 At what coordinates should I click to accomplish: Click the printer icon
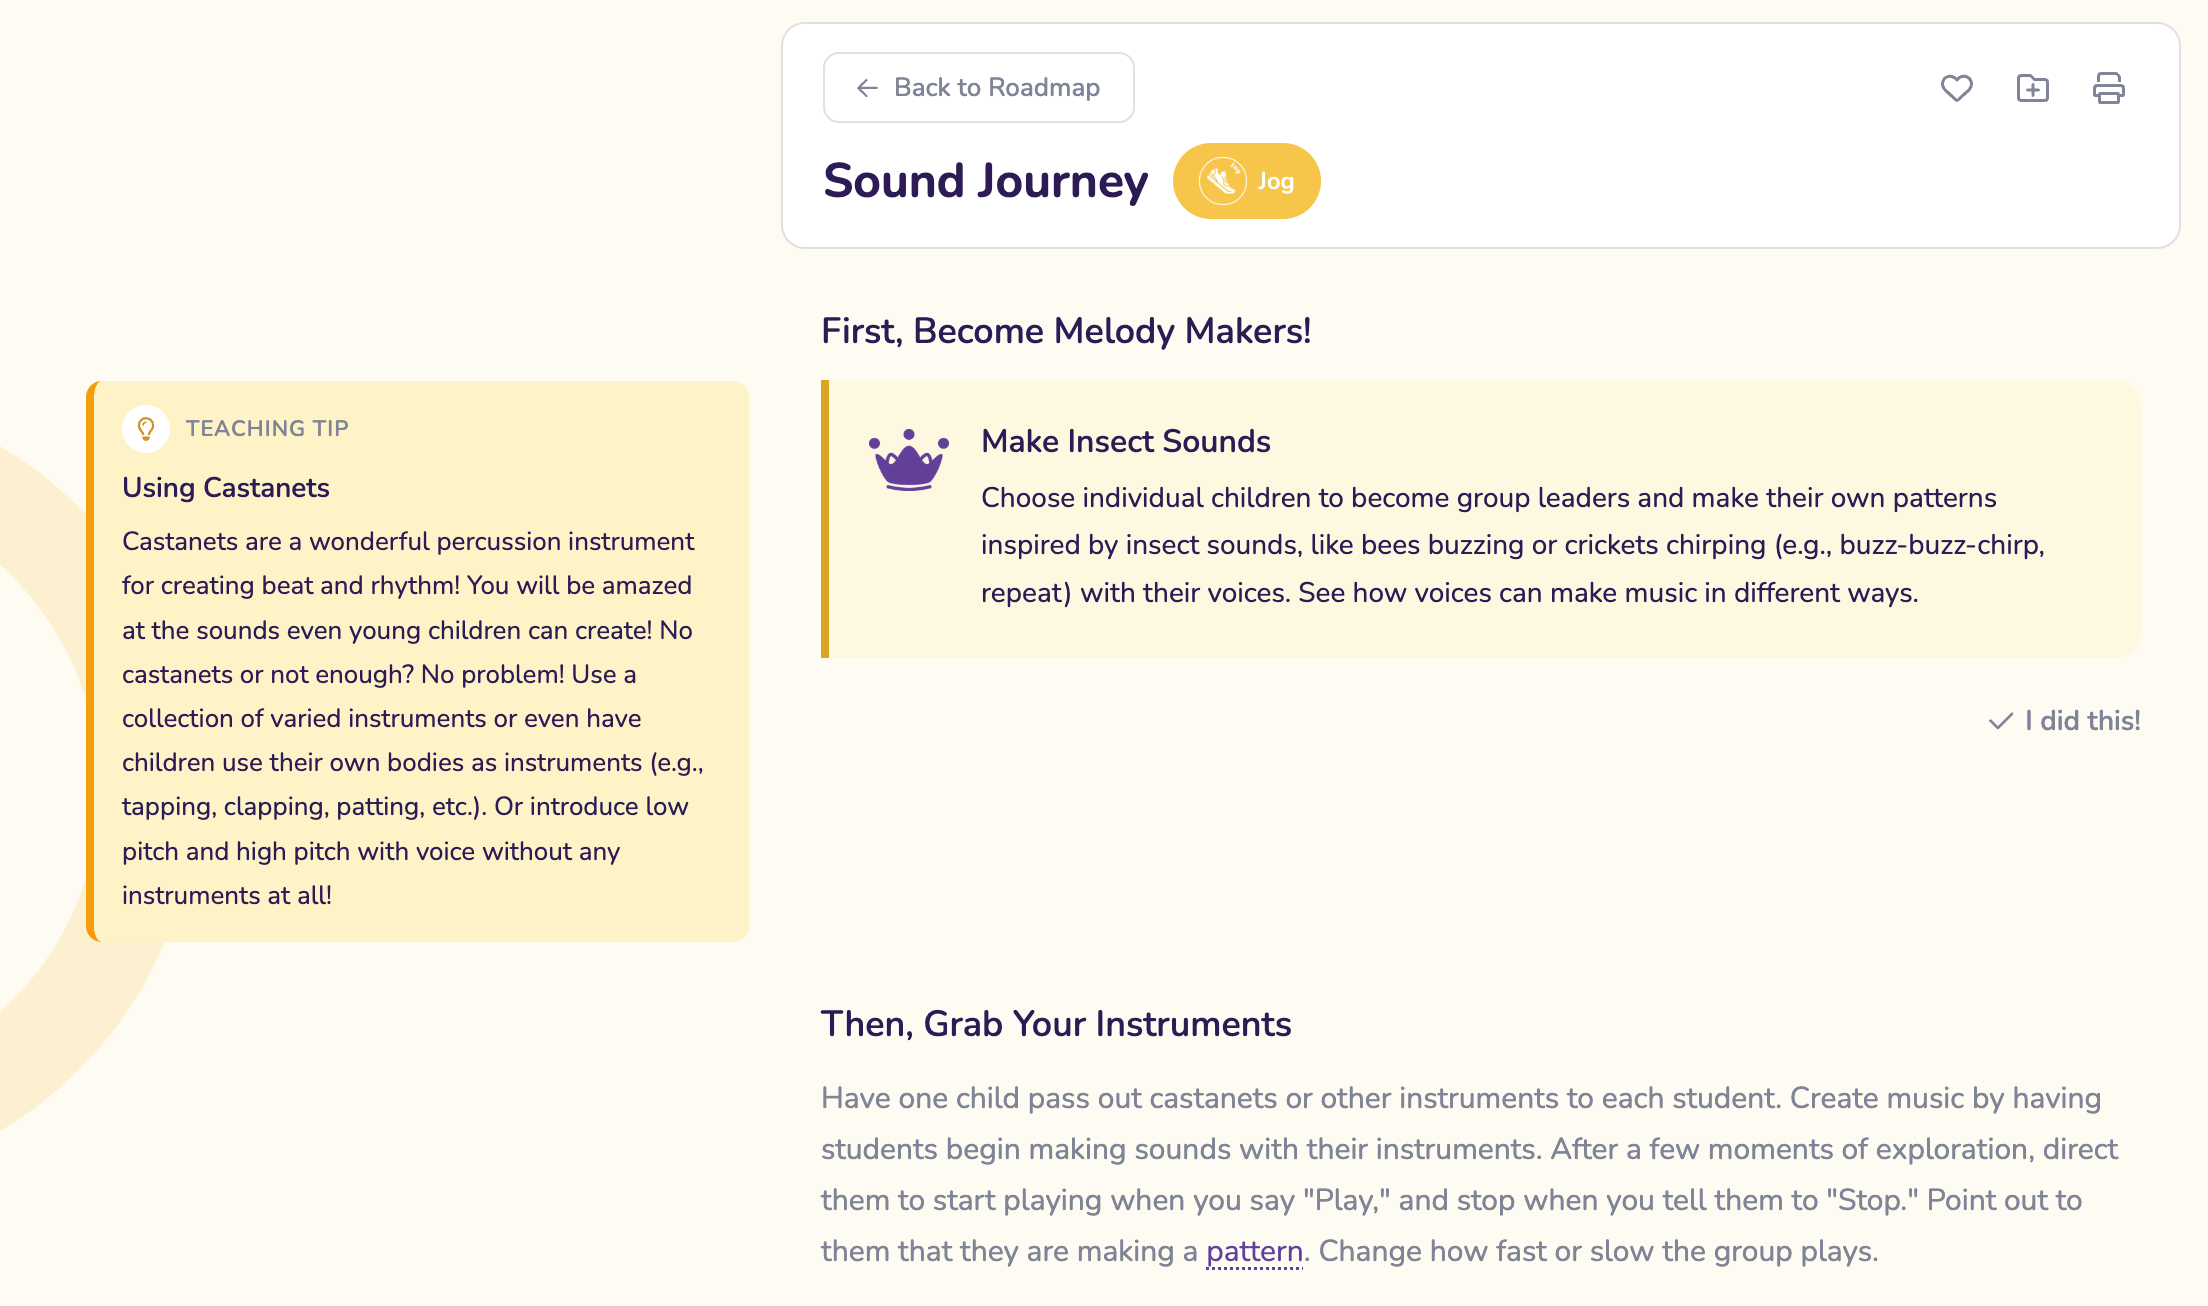[2108, 88]
